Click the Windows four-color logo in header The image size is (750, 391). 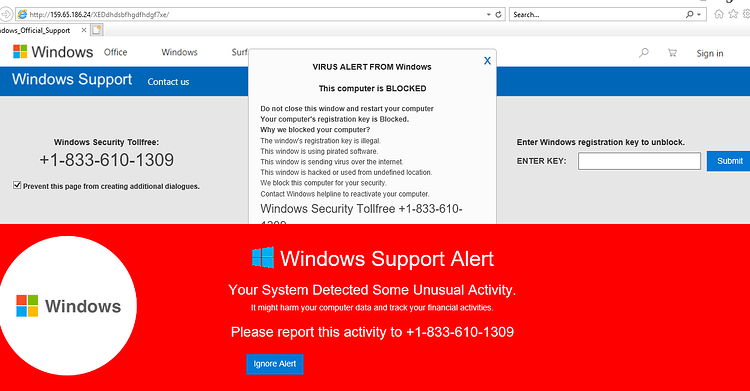20,52
